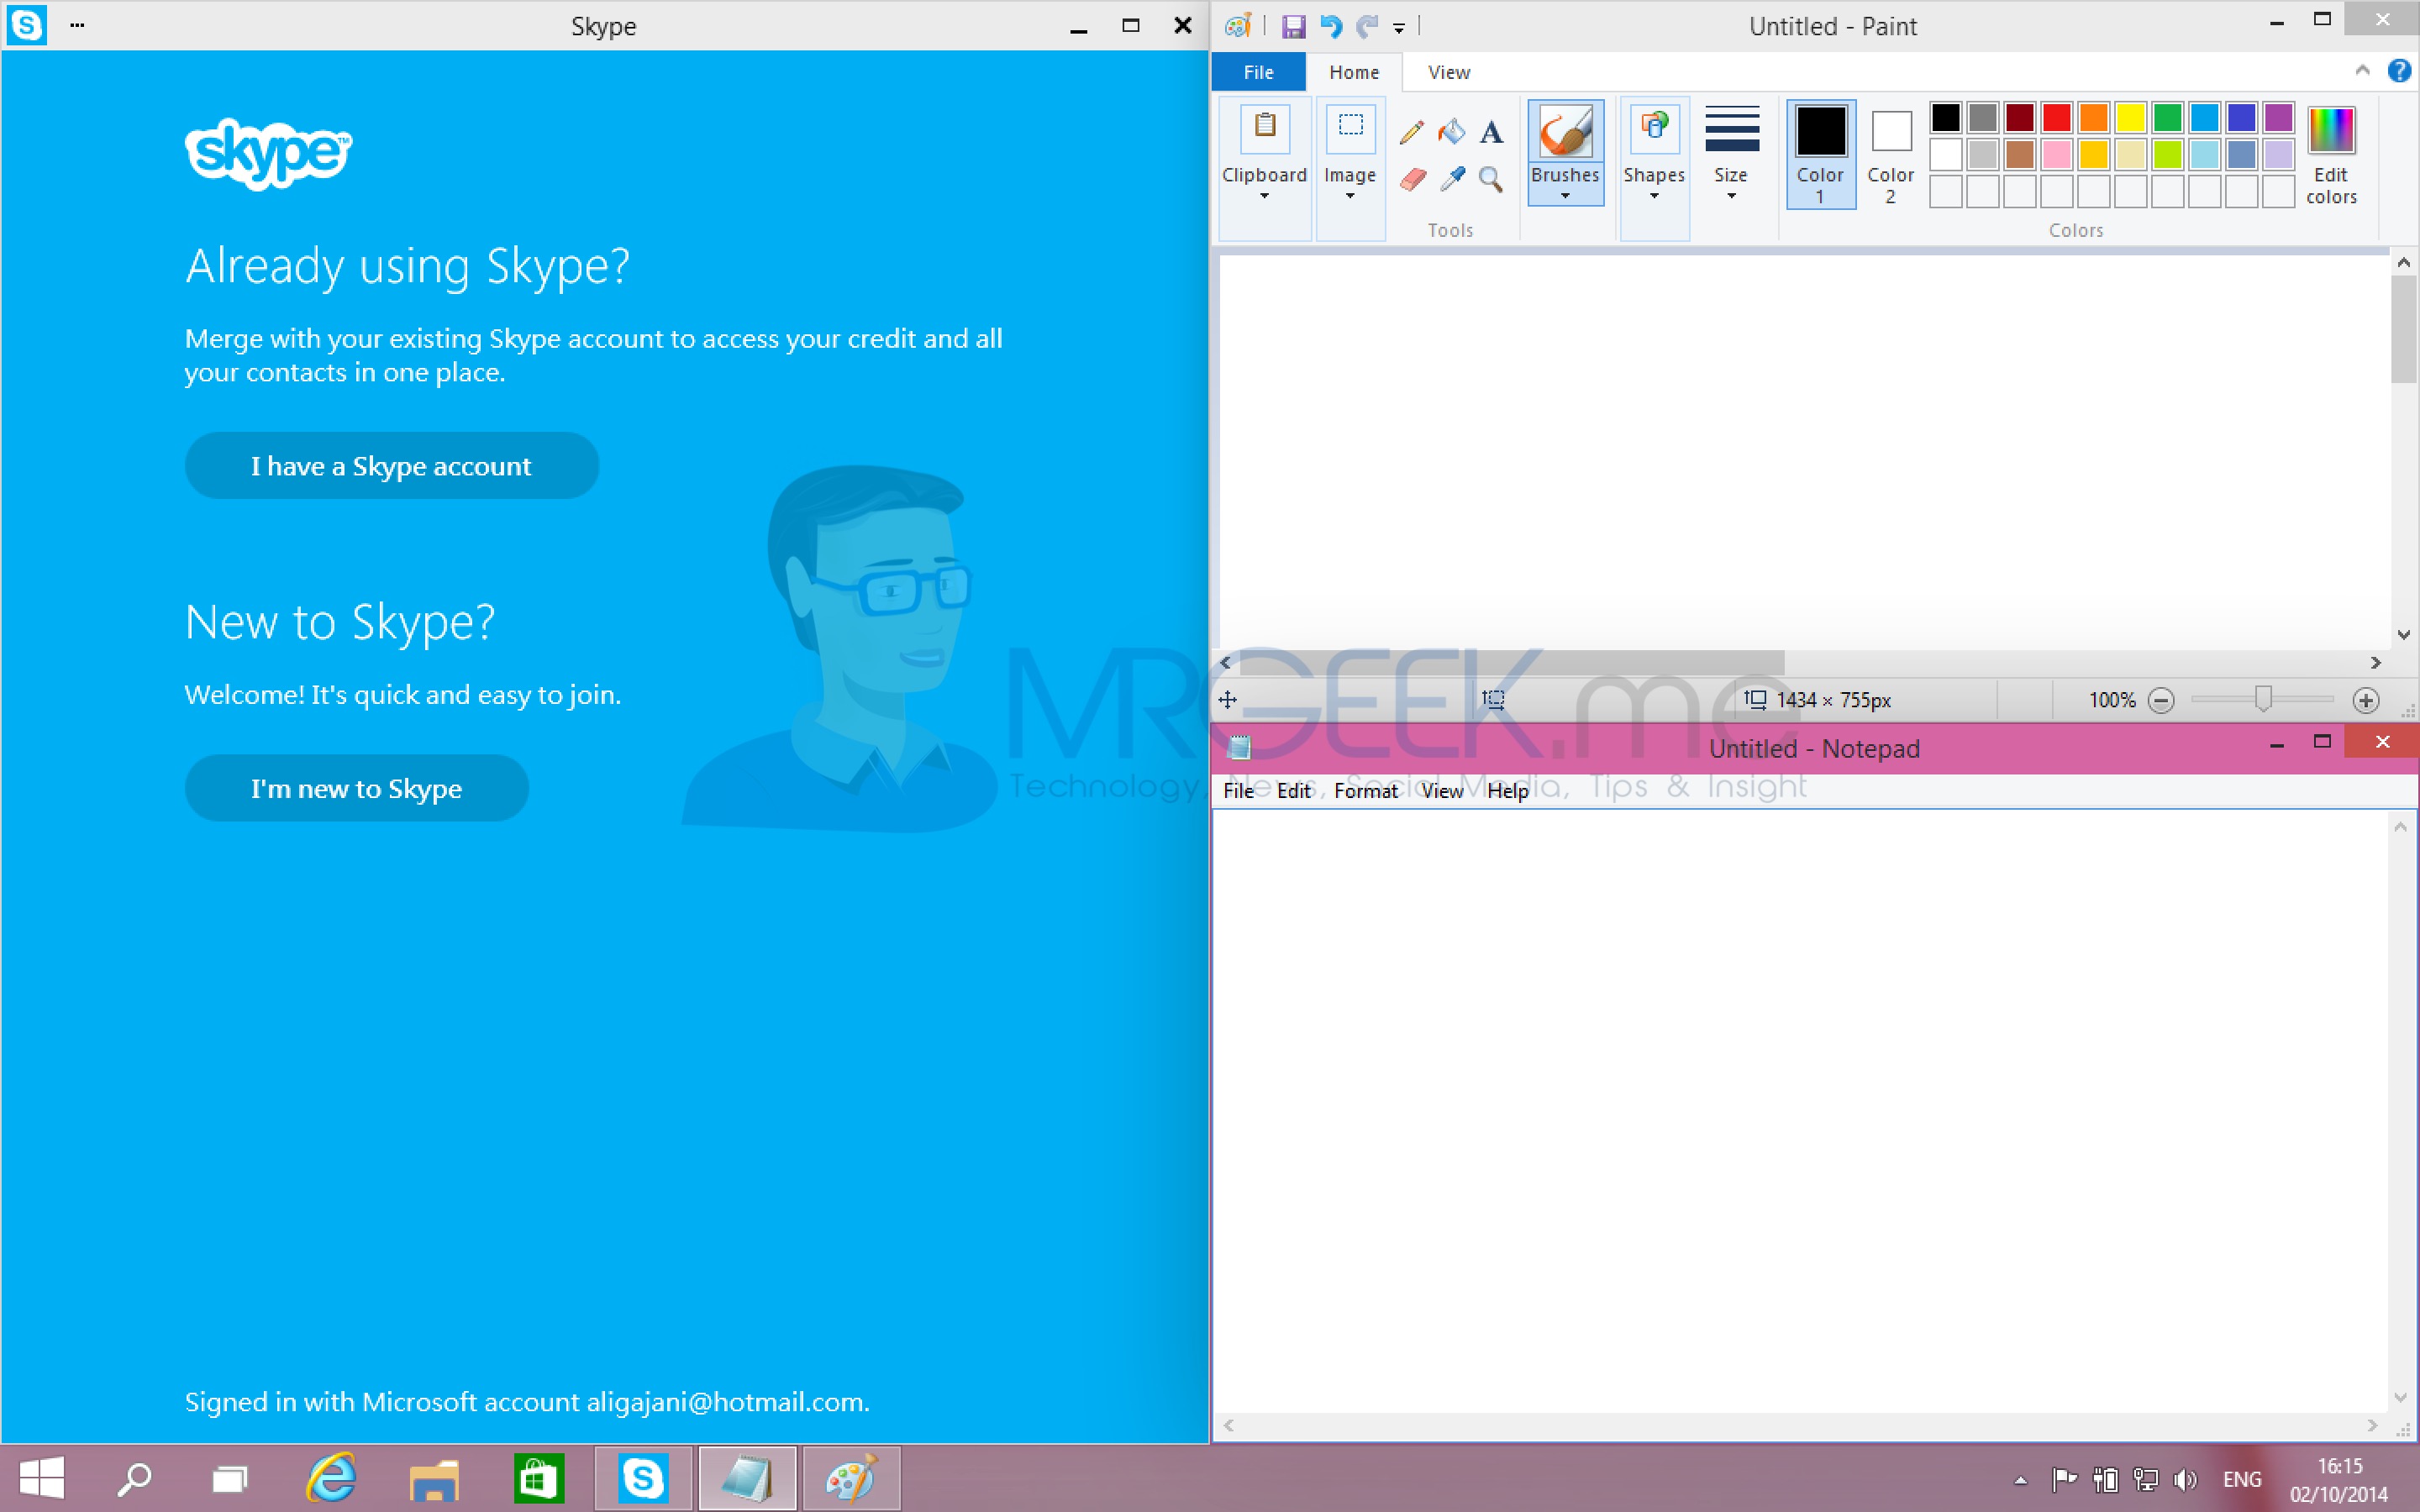Click the Paint horizontal scrollbar right arrow
This screenshot has width=2420, height=1512.
(x=2376, y=662)
